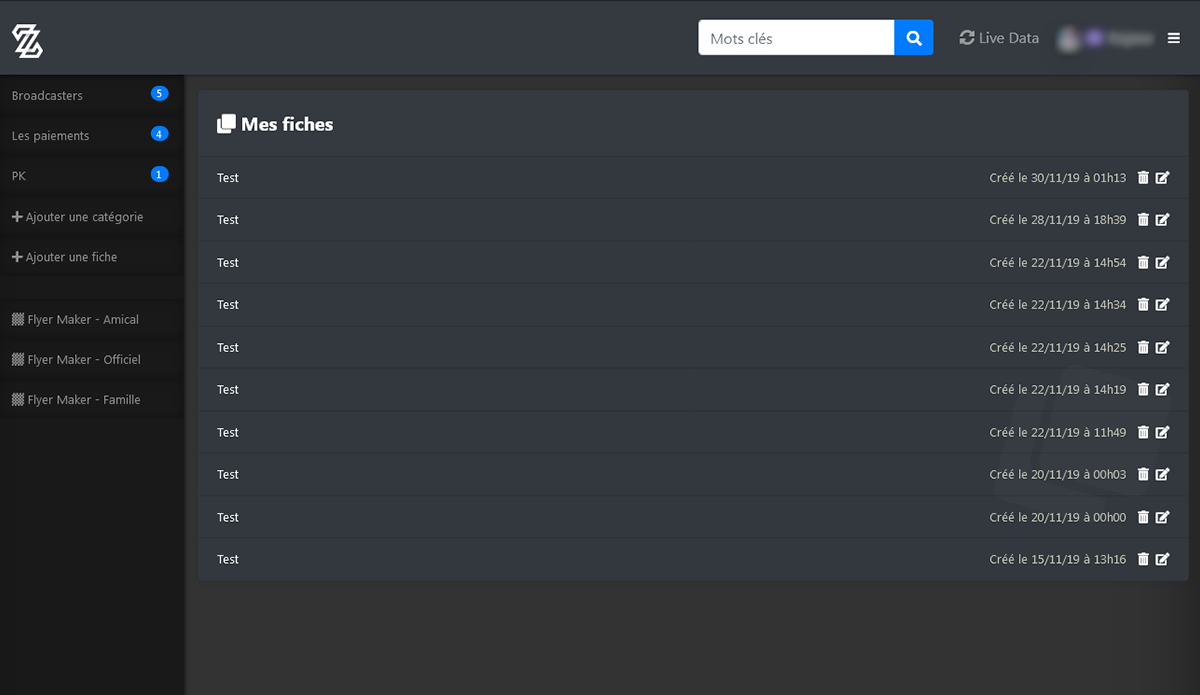This screenshot has height=695, width=1200.
Task: Edit the fiche created 20/11/19 à 00h03
Action: [1162, 475]
